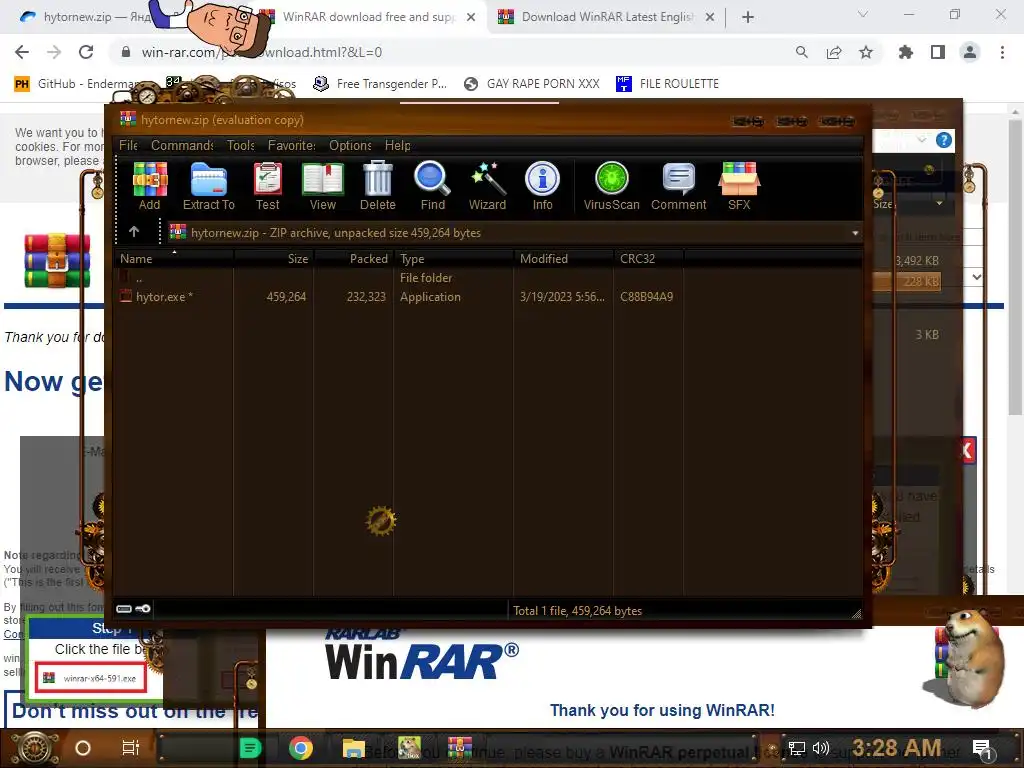Open the Commands menu
The width and height of the screenshot is (1024, 768).
tap(182, 145)
